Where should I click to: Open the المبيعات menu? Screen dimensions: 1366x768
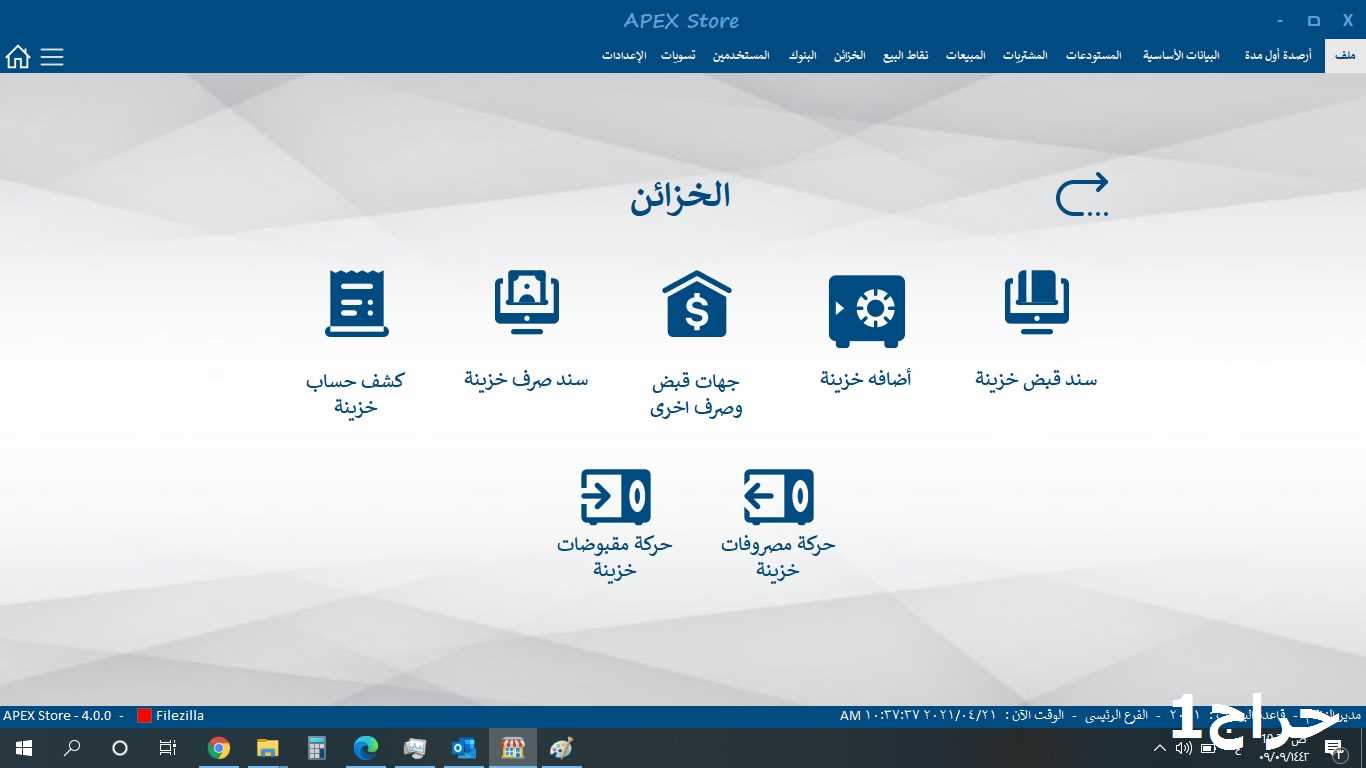(966, 56)
